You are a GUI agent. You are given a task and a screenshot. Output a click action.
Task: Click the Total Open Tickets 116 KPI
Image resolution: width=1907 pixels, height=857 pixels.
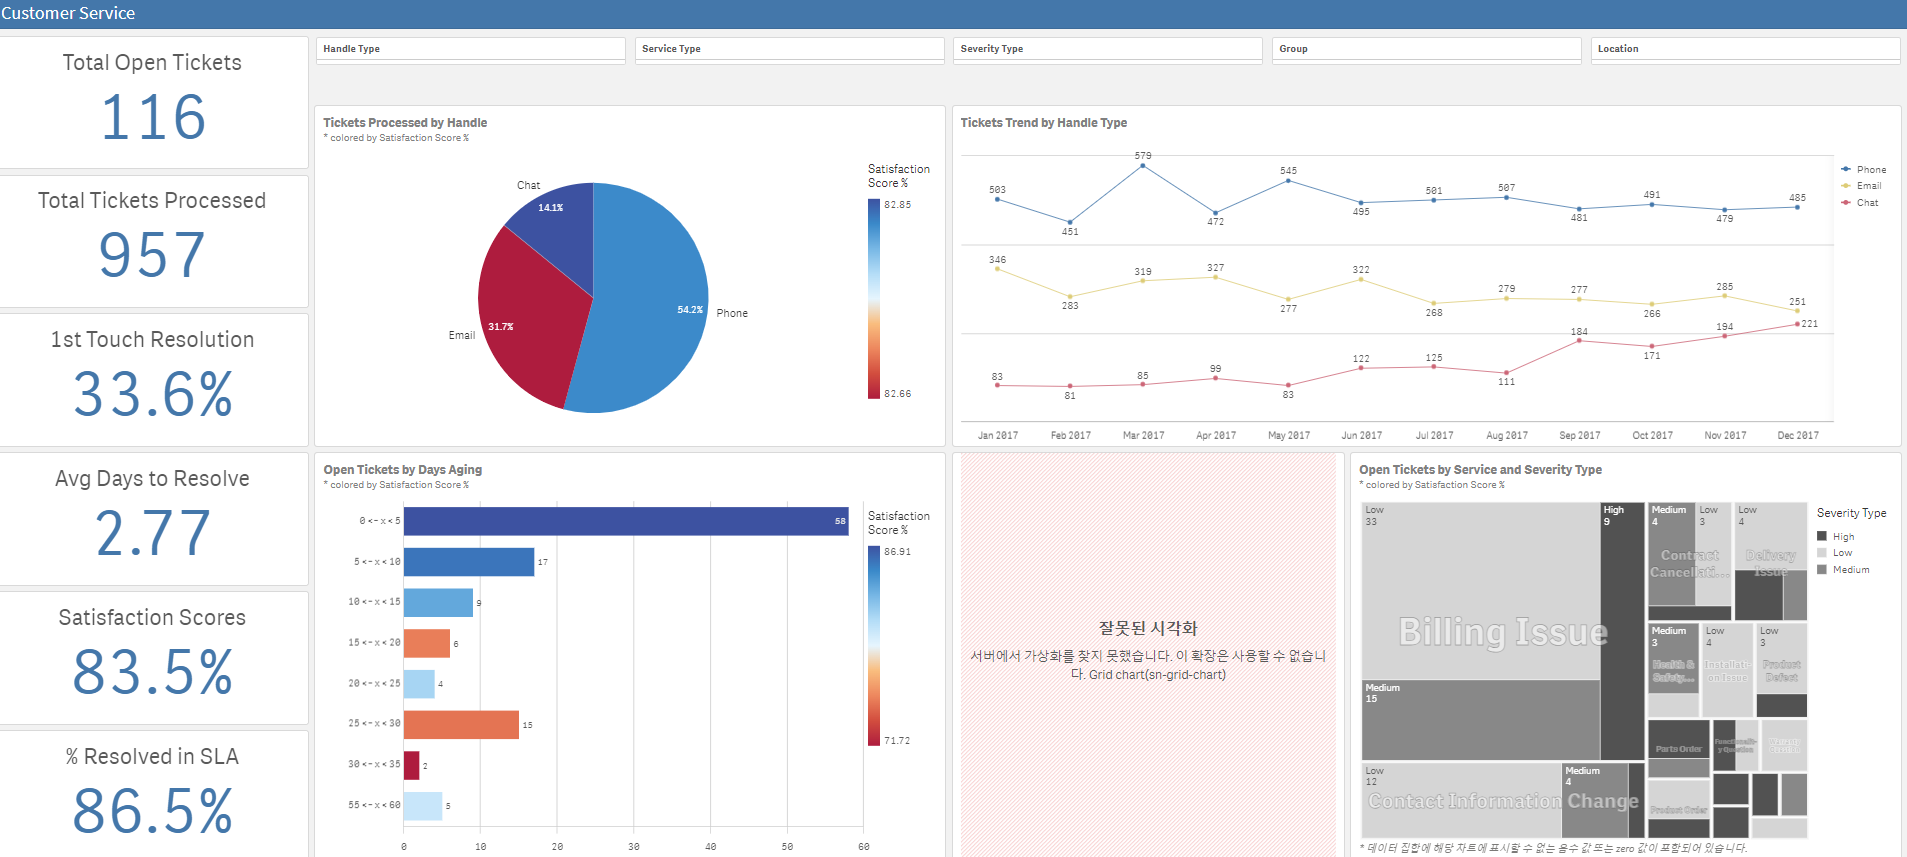click(153, 103)
